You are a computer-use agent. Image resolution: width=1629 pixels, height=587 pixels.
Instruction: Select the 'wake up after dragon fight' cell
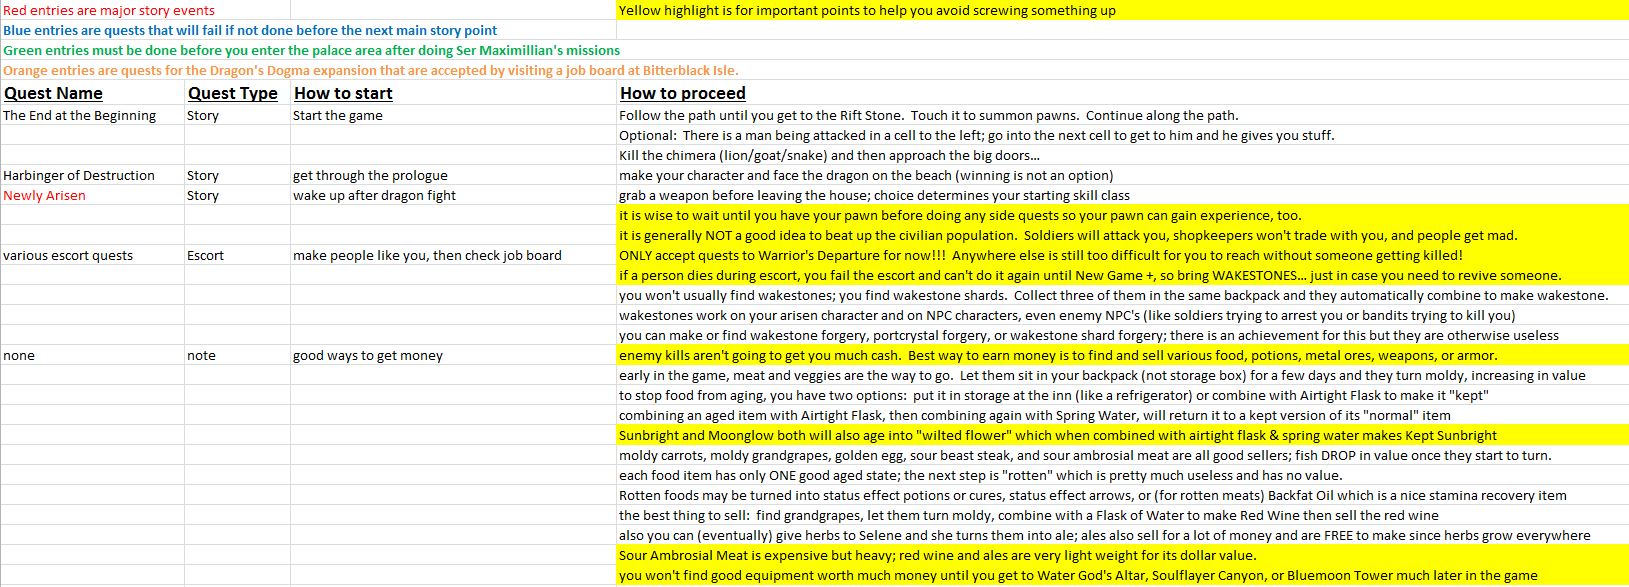454,195
